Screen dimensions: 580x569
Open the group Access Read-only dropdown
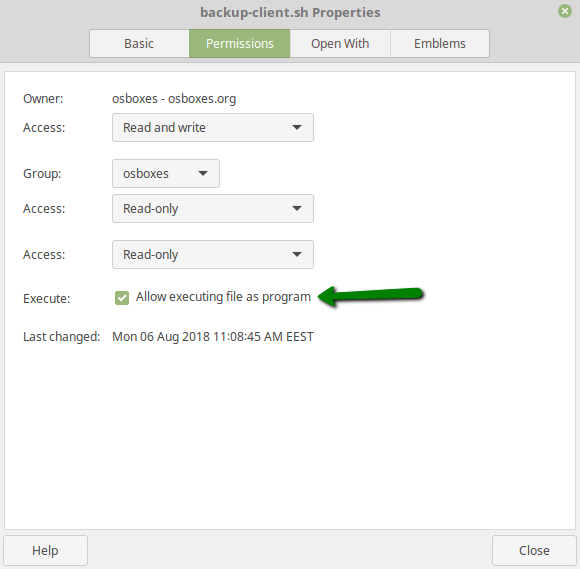point(213,208)
